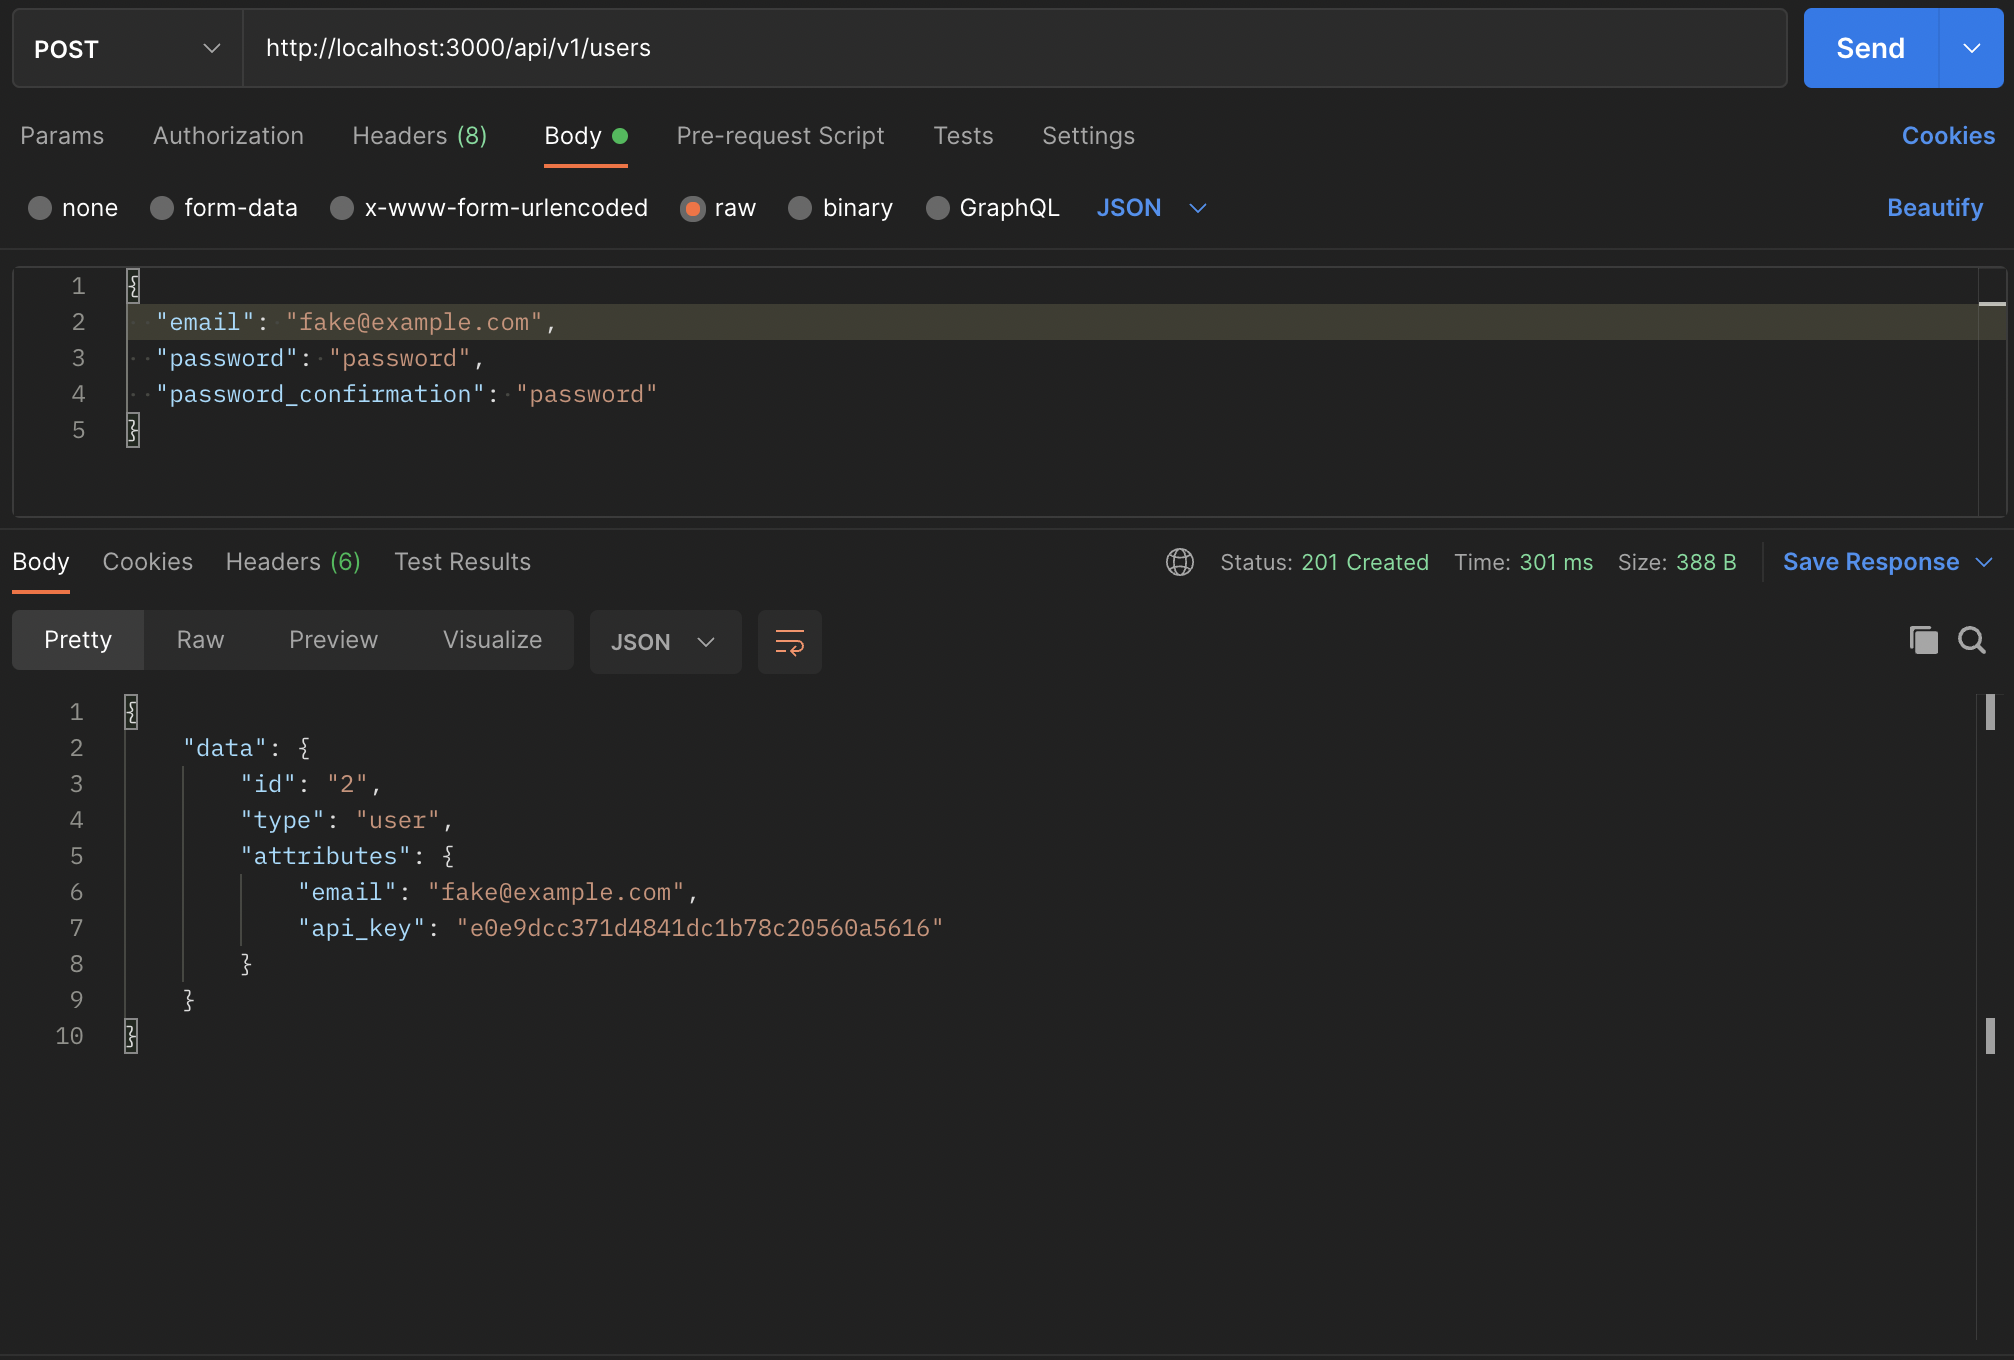
Task: Click Beautify to format the body
Action: tap(1935, 208)
